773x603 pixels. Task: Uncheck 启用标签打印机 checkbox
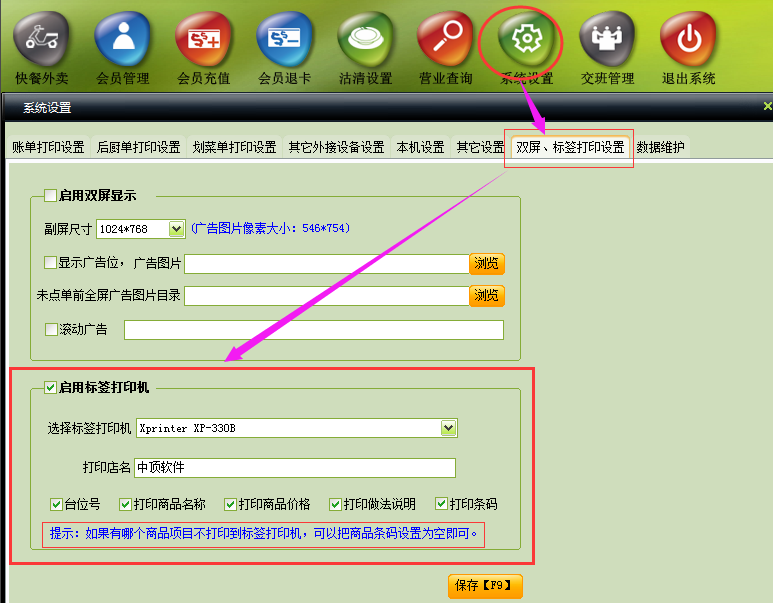(x=50, y=388)
